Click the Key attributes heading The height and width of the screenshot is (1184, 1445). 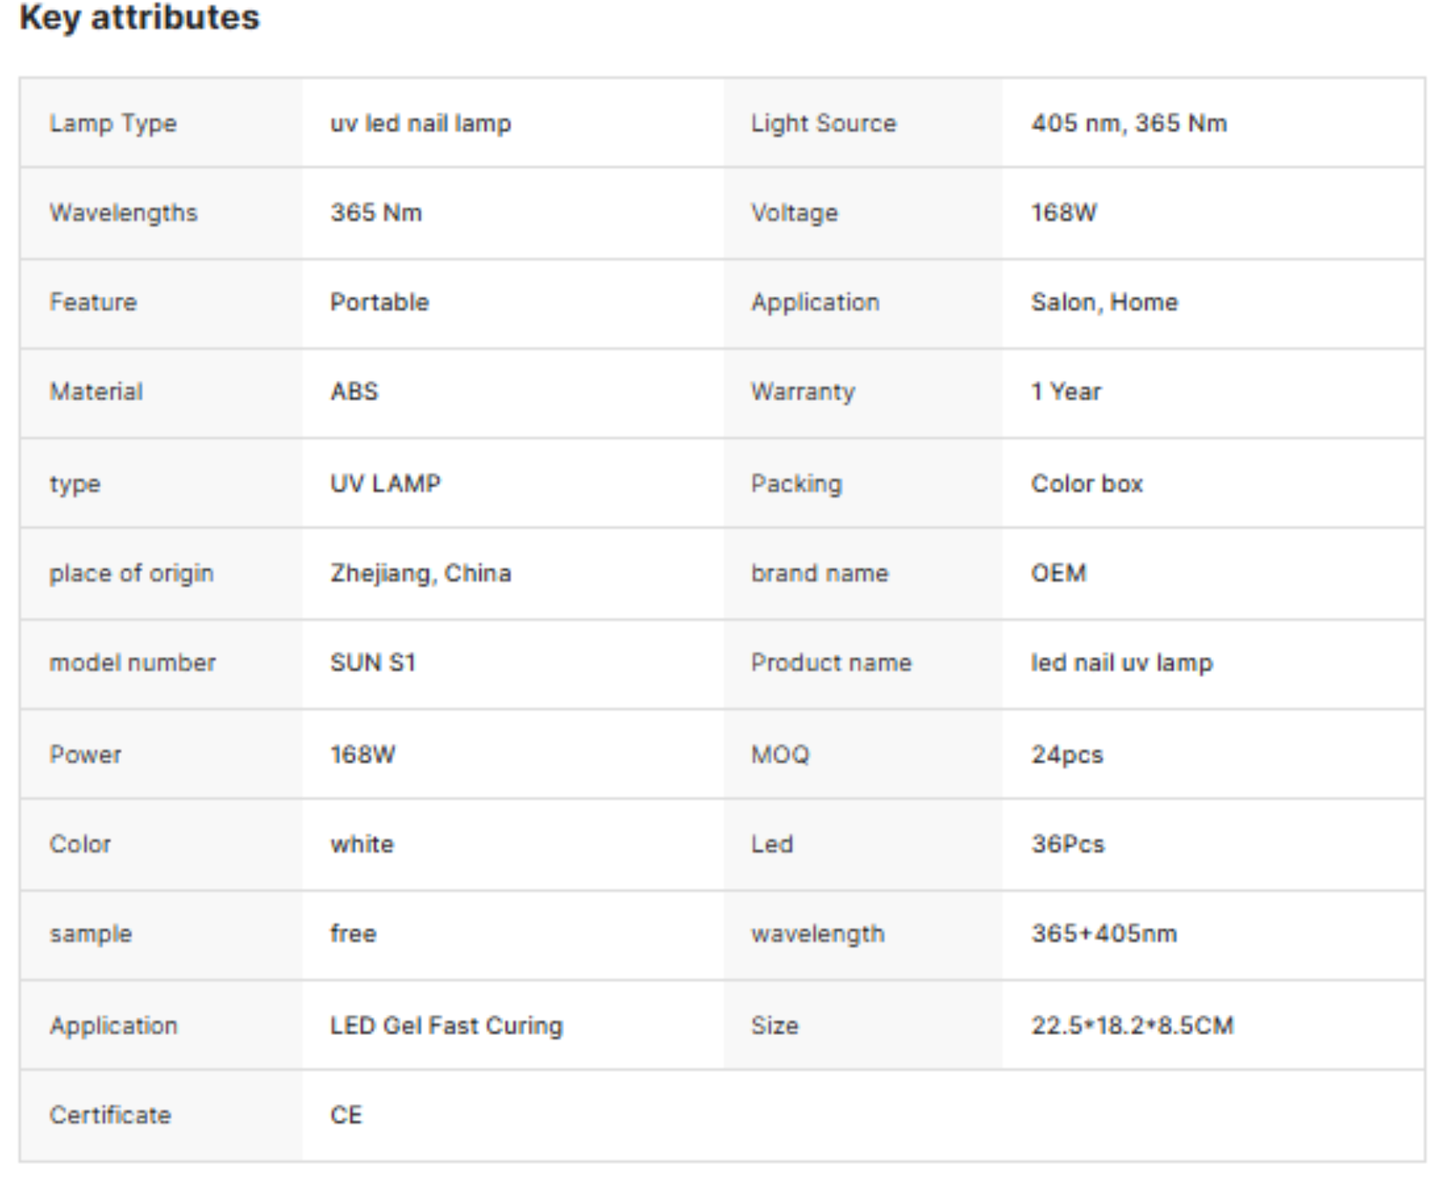[139, 18]
